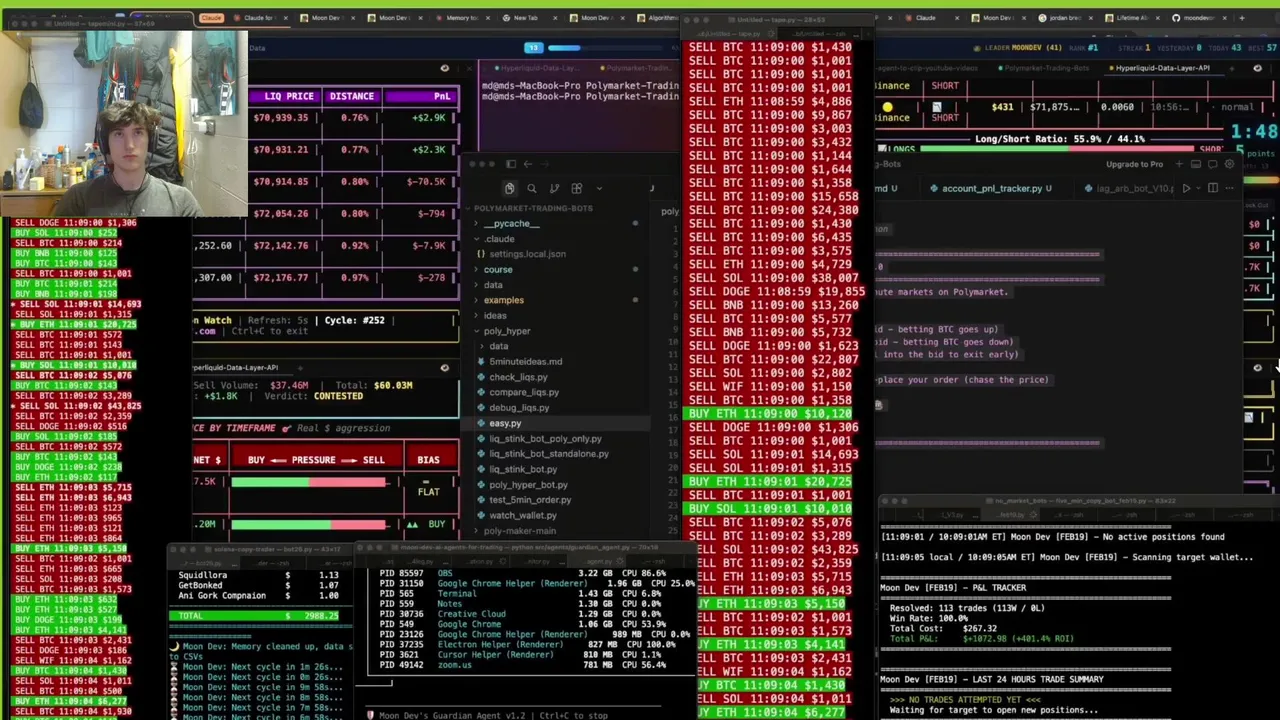
Task: Switch to the moondev GitHub browser tab
Action: [x=1198, y=17]
